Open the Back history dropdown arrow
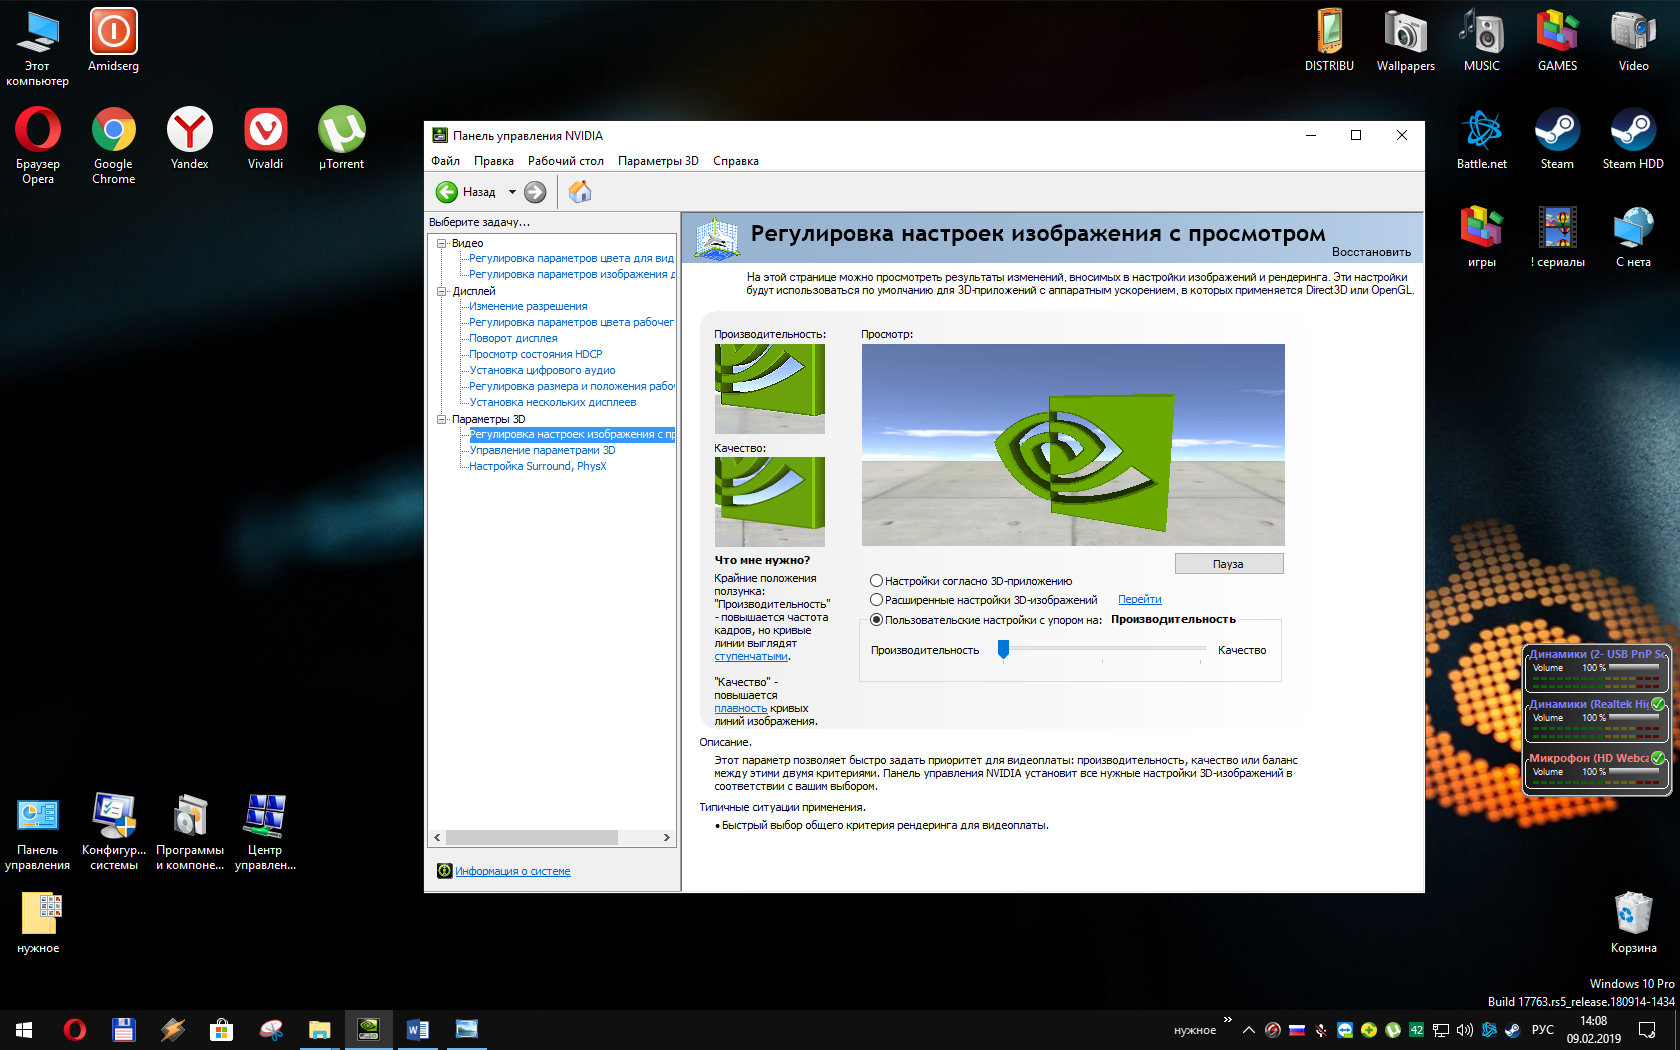The image size is (1680, 1050). (512, 192)
